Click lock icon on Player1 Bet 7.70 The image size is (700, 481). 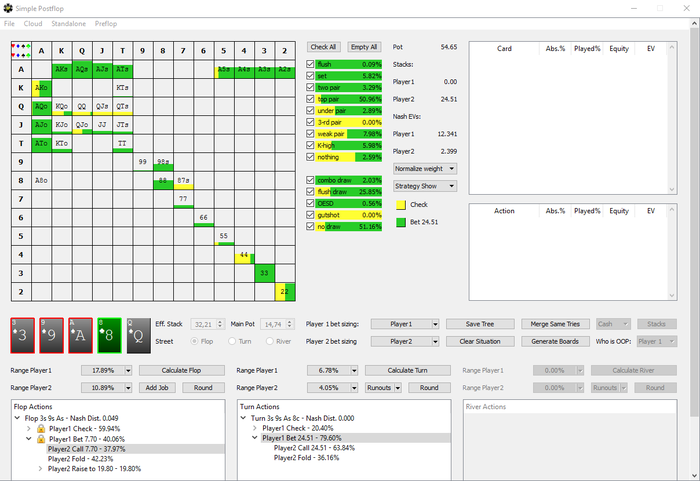click(x=41, y=439)
